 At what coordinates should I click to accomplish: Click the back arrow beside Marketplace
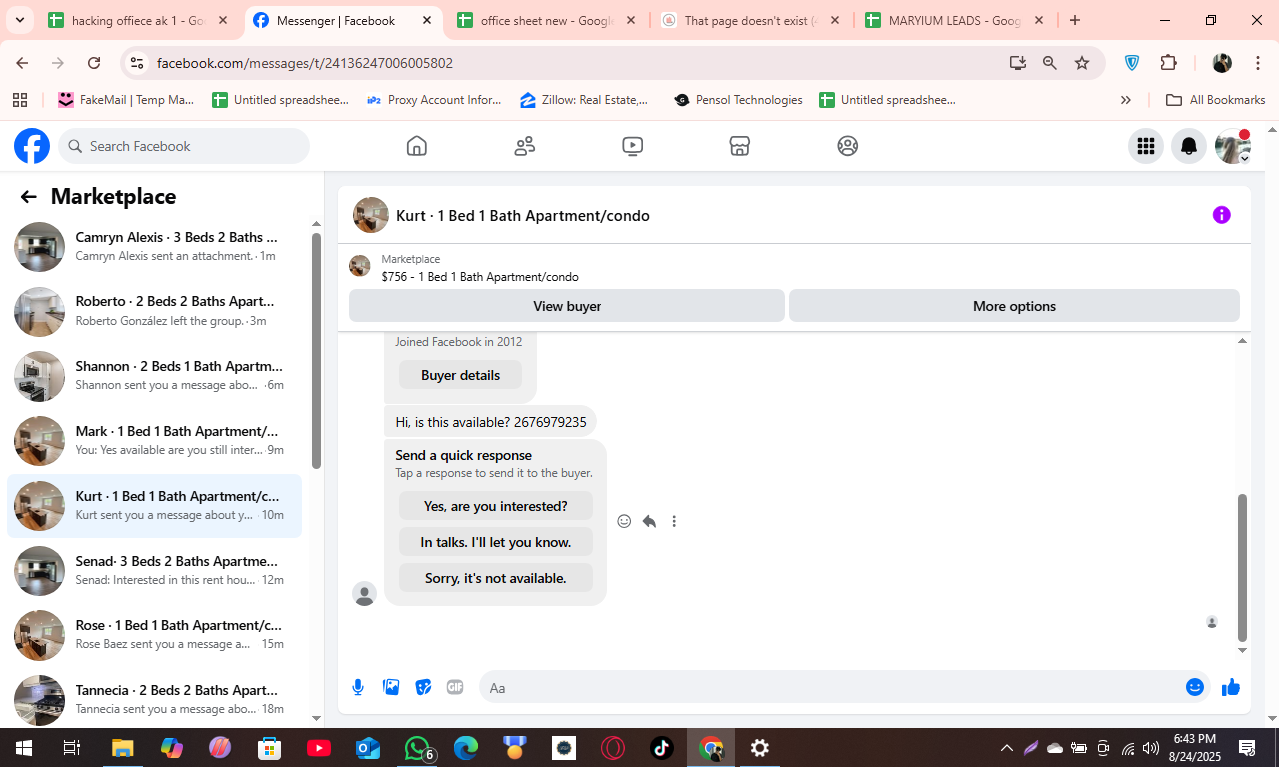pyautogui.click(x=29, y=197)
